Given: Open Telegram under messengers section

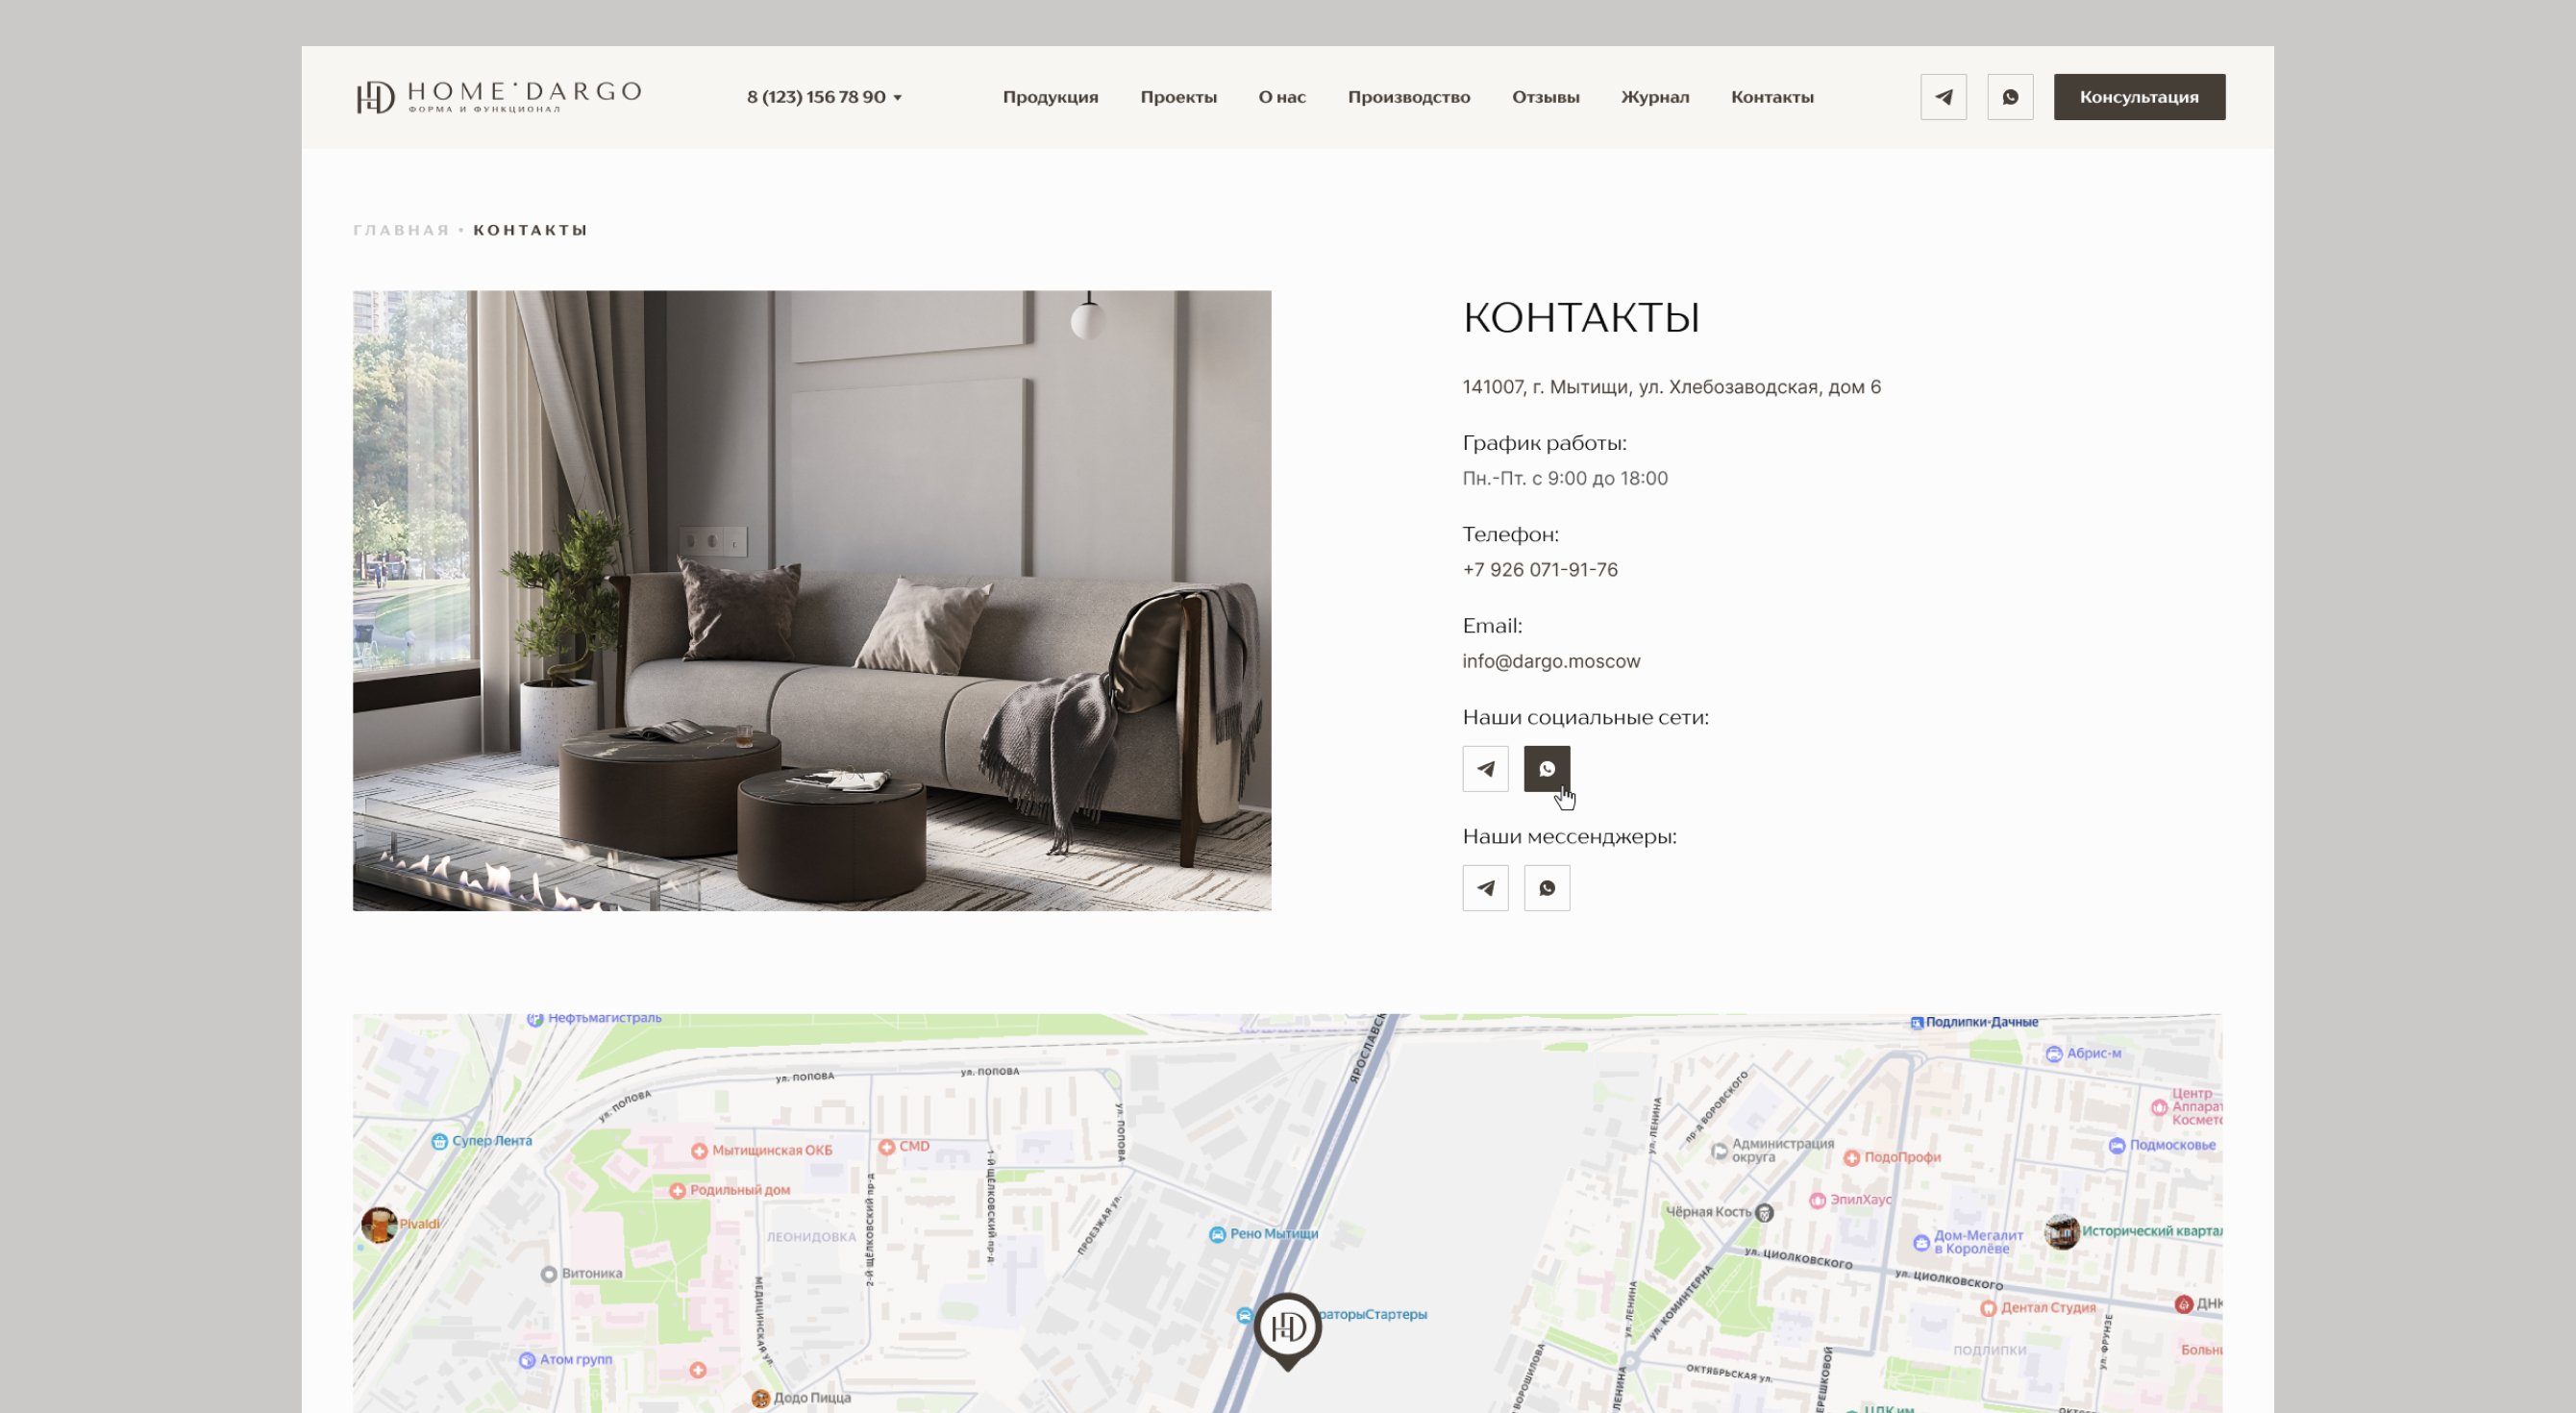Looking at the screenshot, I should pyautogui.click(x=1485, y=888).
